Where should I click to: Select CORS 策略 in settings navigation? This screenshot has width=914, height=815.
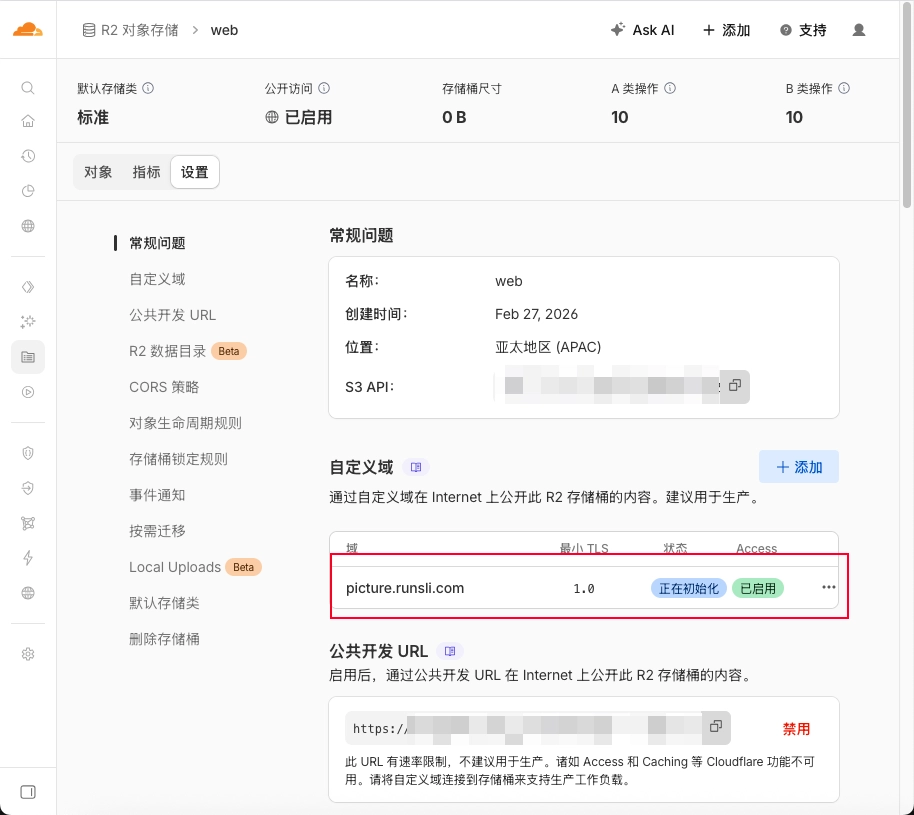pos(164,387)
